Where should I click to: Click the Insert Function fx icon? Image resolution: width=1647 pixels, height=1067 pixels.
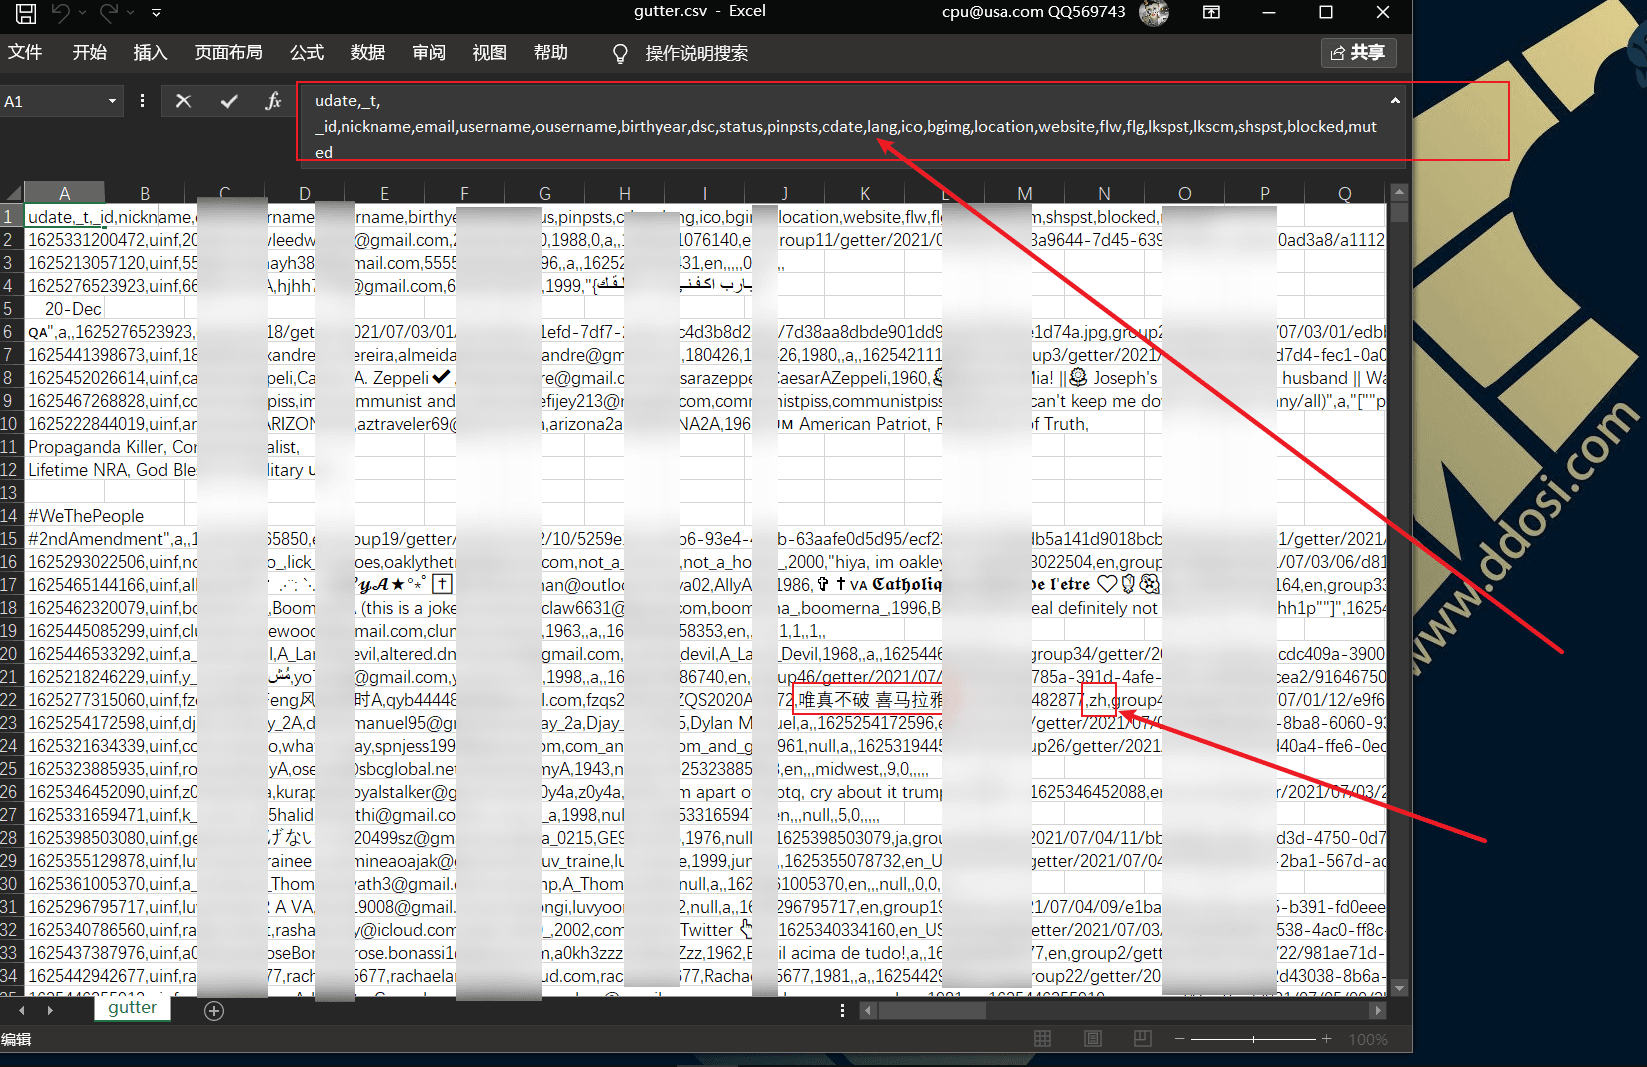pyautogui.click(x=273, y=101)
